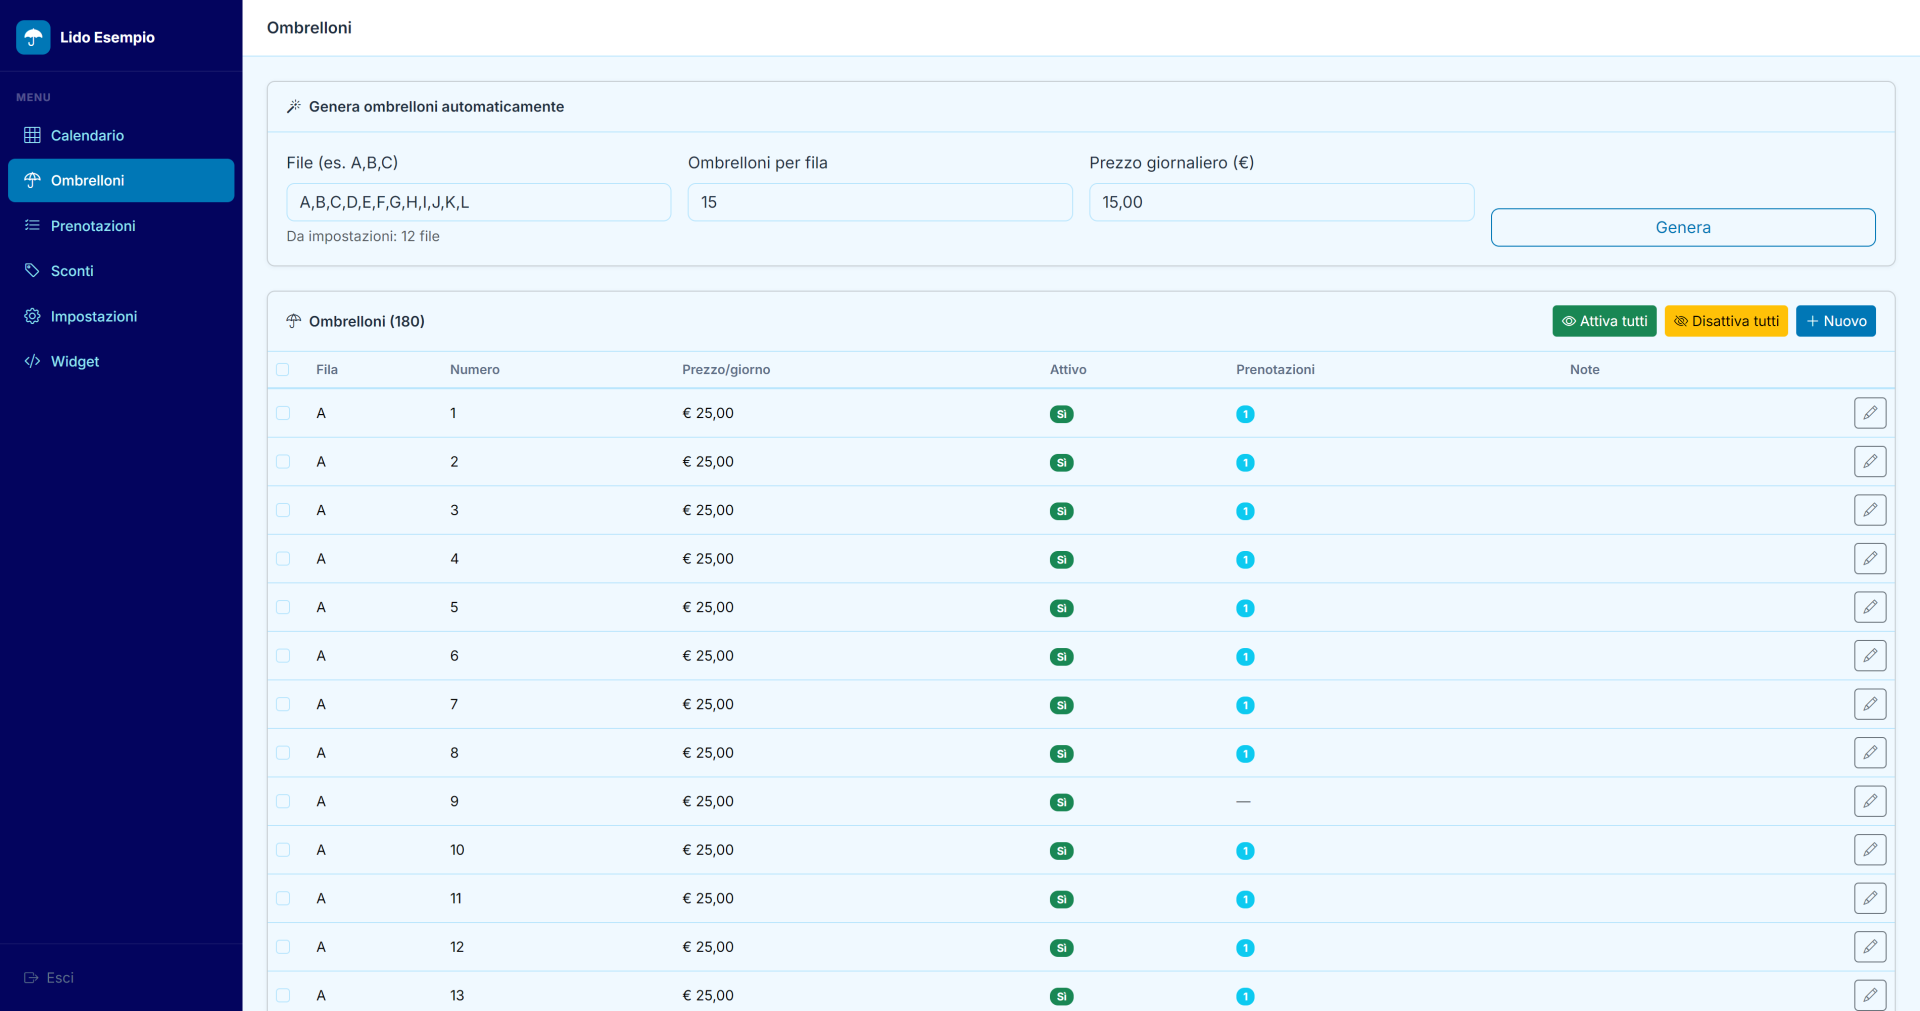The image size is (1920, 1011).
Task: Select the checkbox for umbrella A 3
Action: tap(283, 510)
